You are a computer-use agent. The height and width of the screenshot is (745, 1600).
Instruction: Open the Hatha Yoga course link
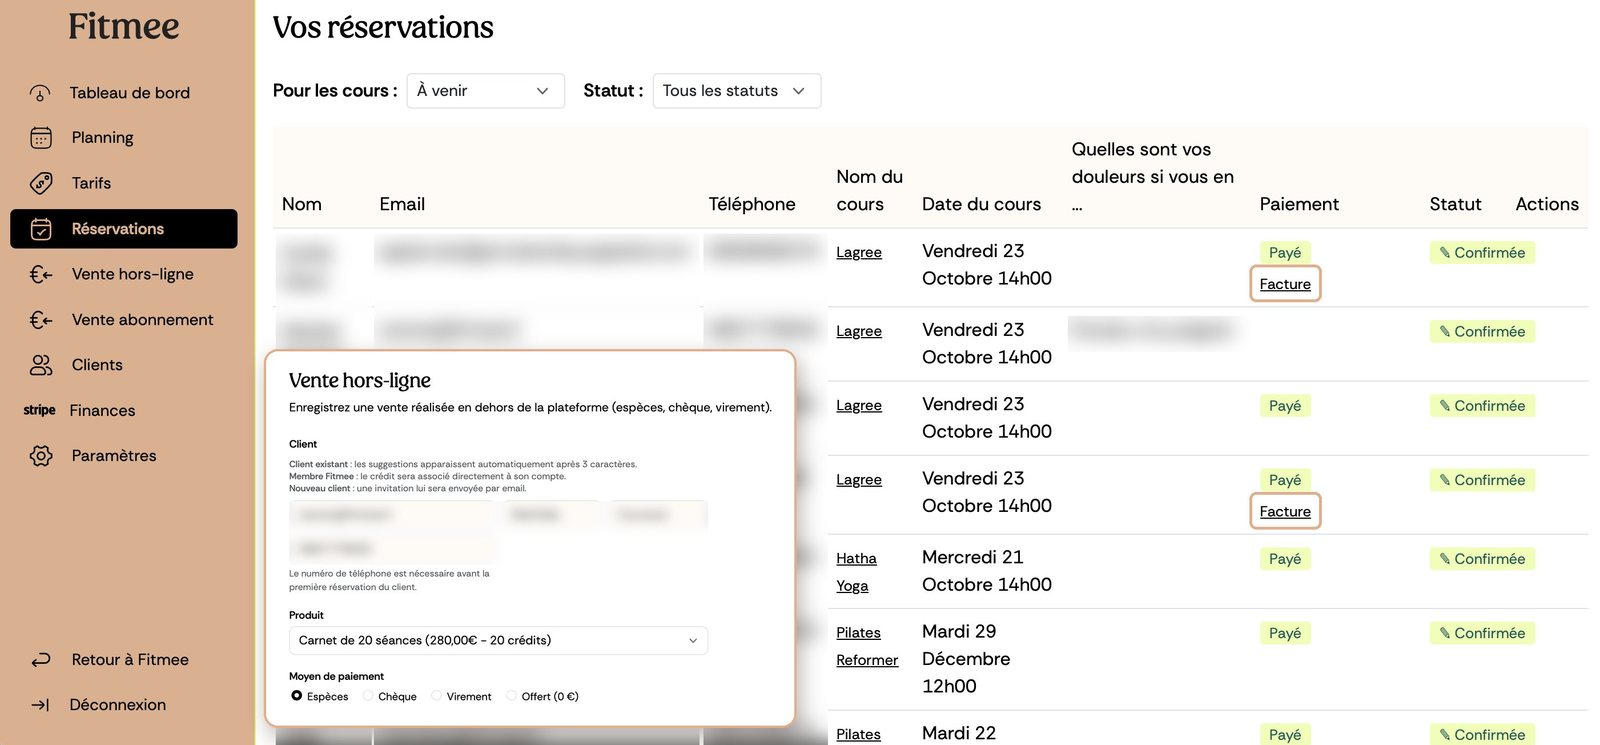point(856,572)
